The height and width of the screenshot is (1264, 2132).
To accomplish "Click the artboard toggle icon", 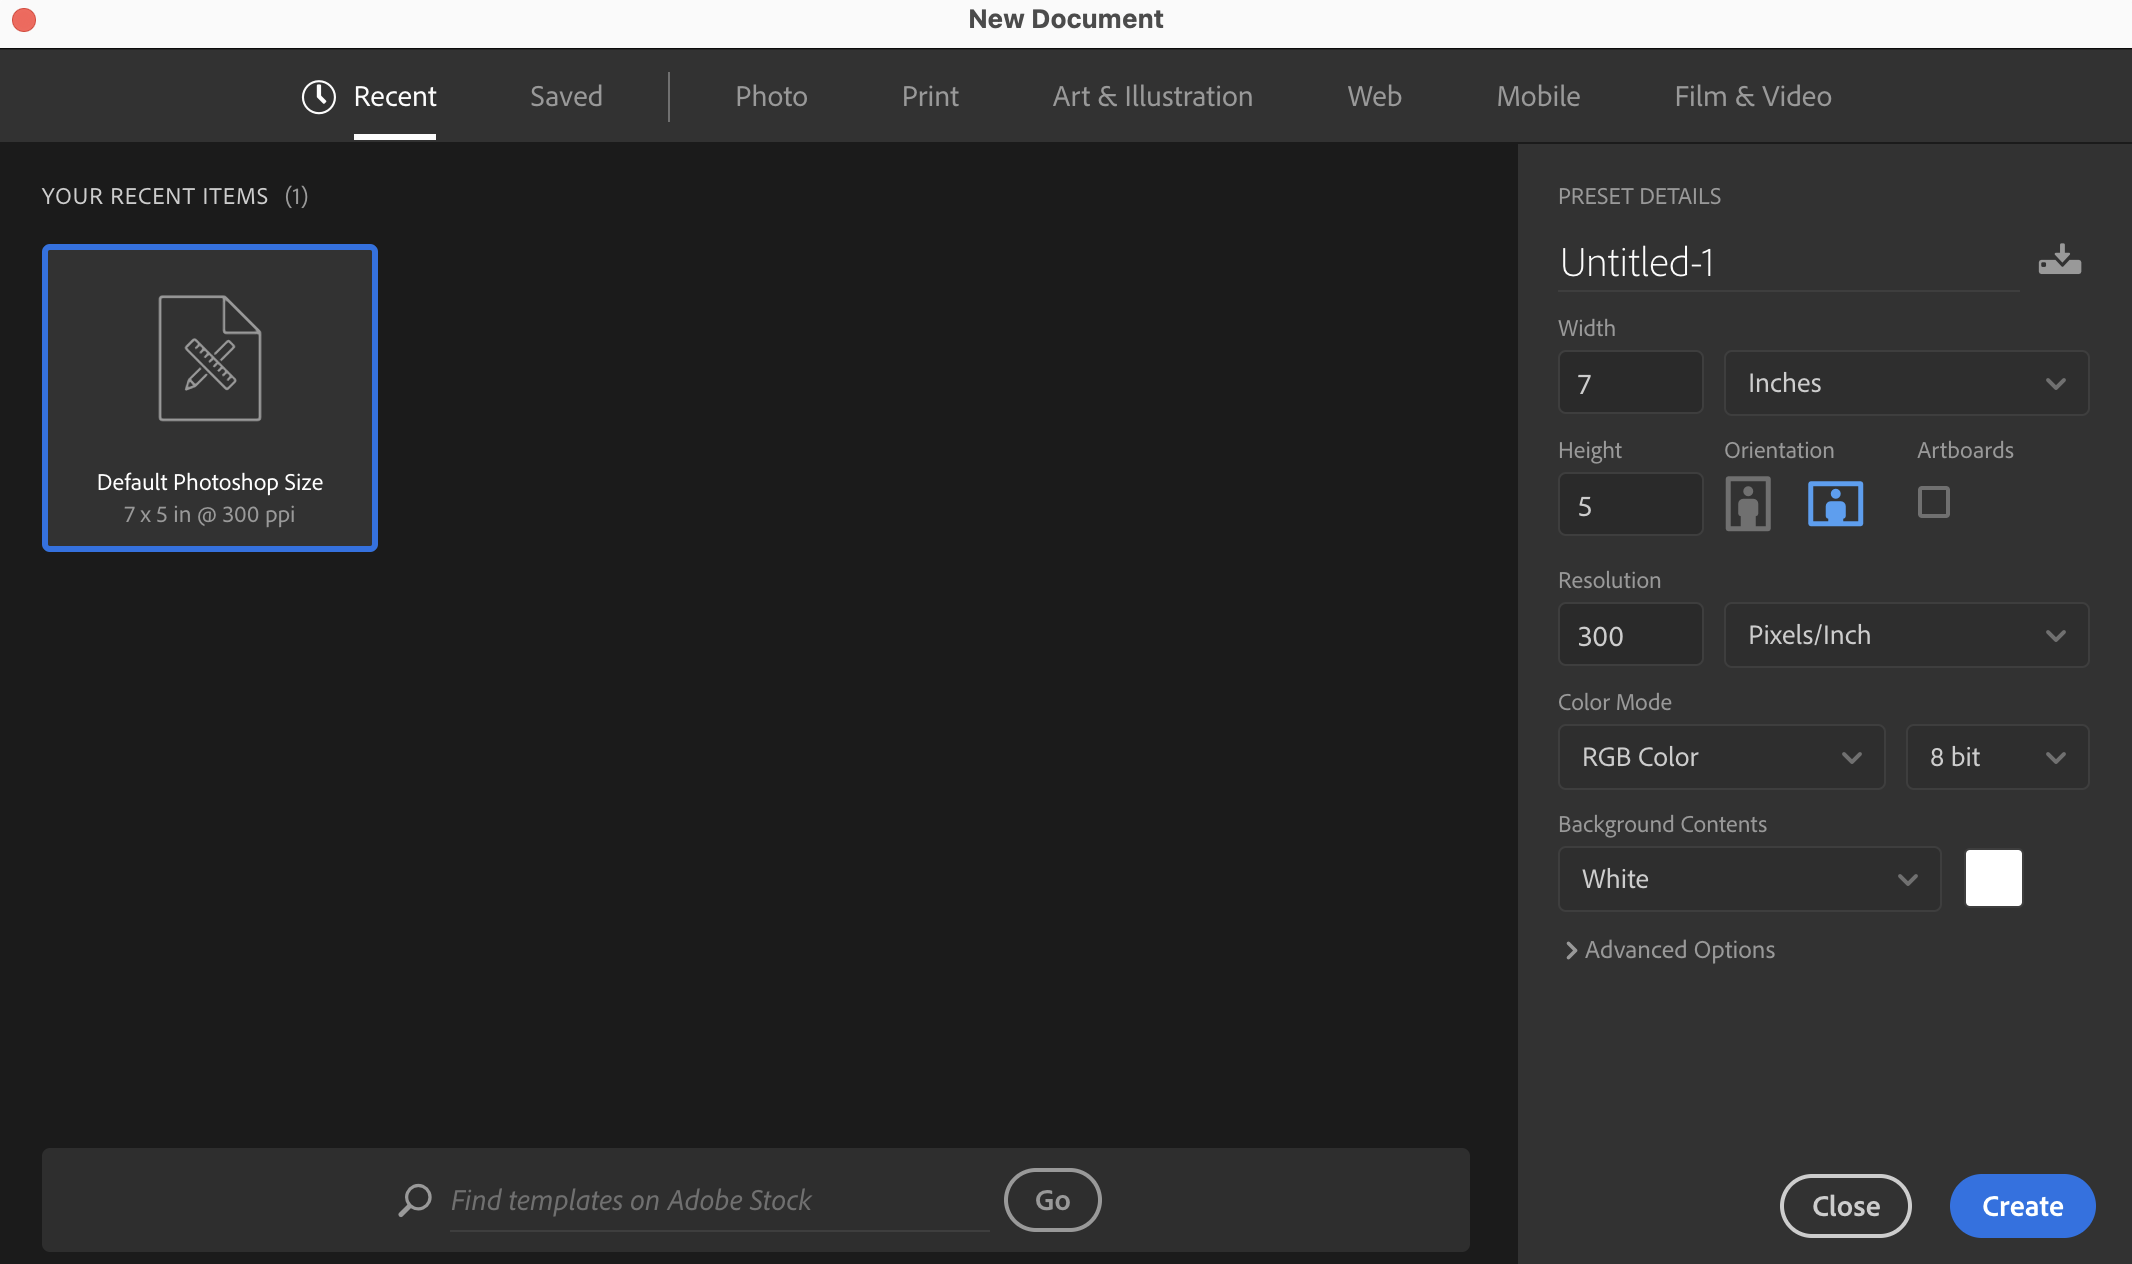I will [1933, 501].
